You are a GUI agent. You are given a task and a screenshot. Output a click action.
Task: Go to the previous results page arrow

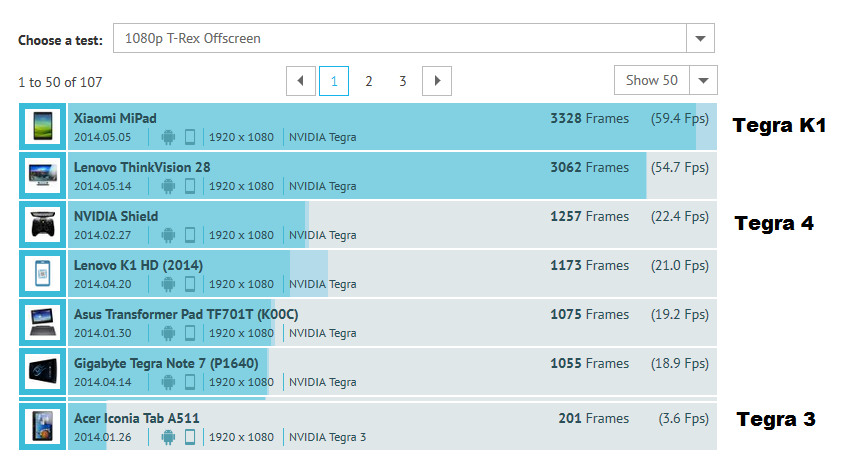click(301, 81)
